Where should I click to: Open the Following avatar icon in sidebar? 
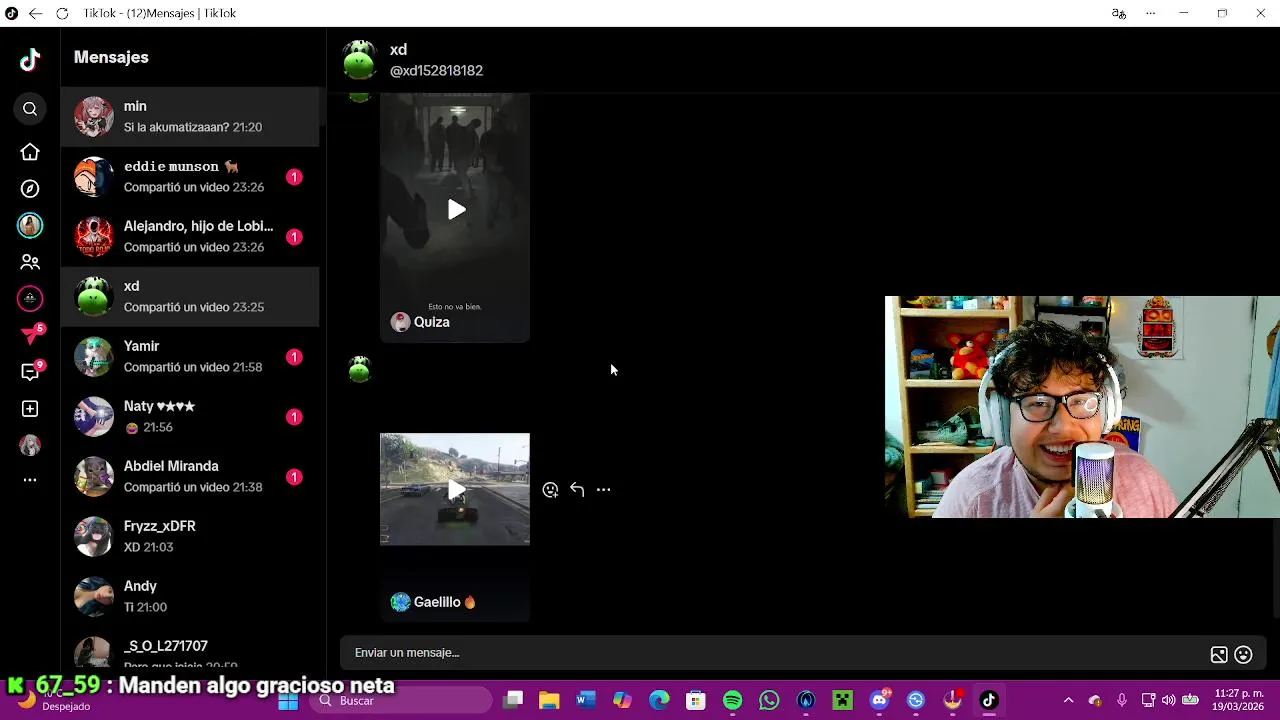(30, 226)
